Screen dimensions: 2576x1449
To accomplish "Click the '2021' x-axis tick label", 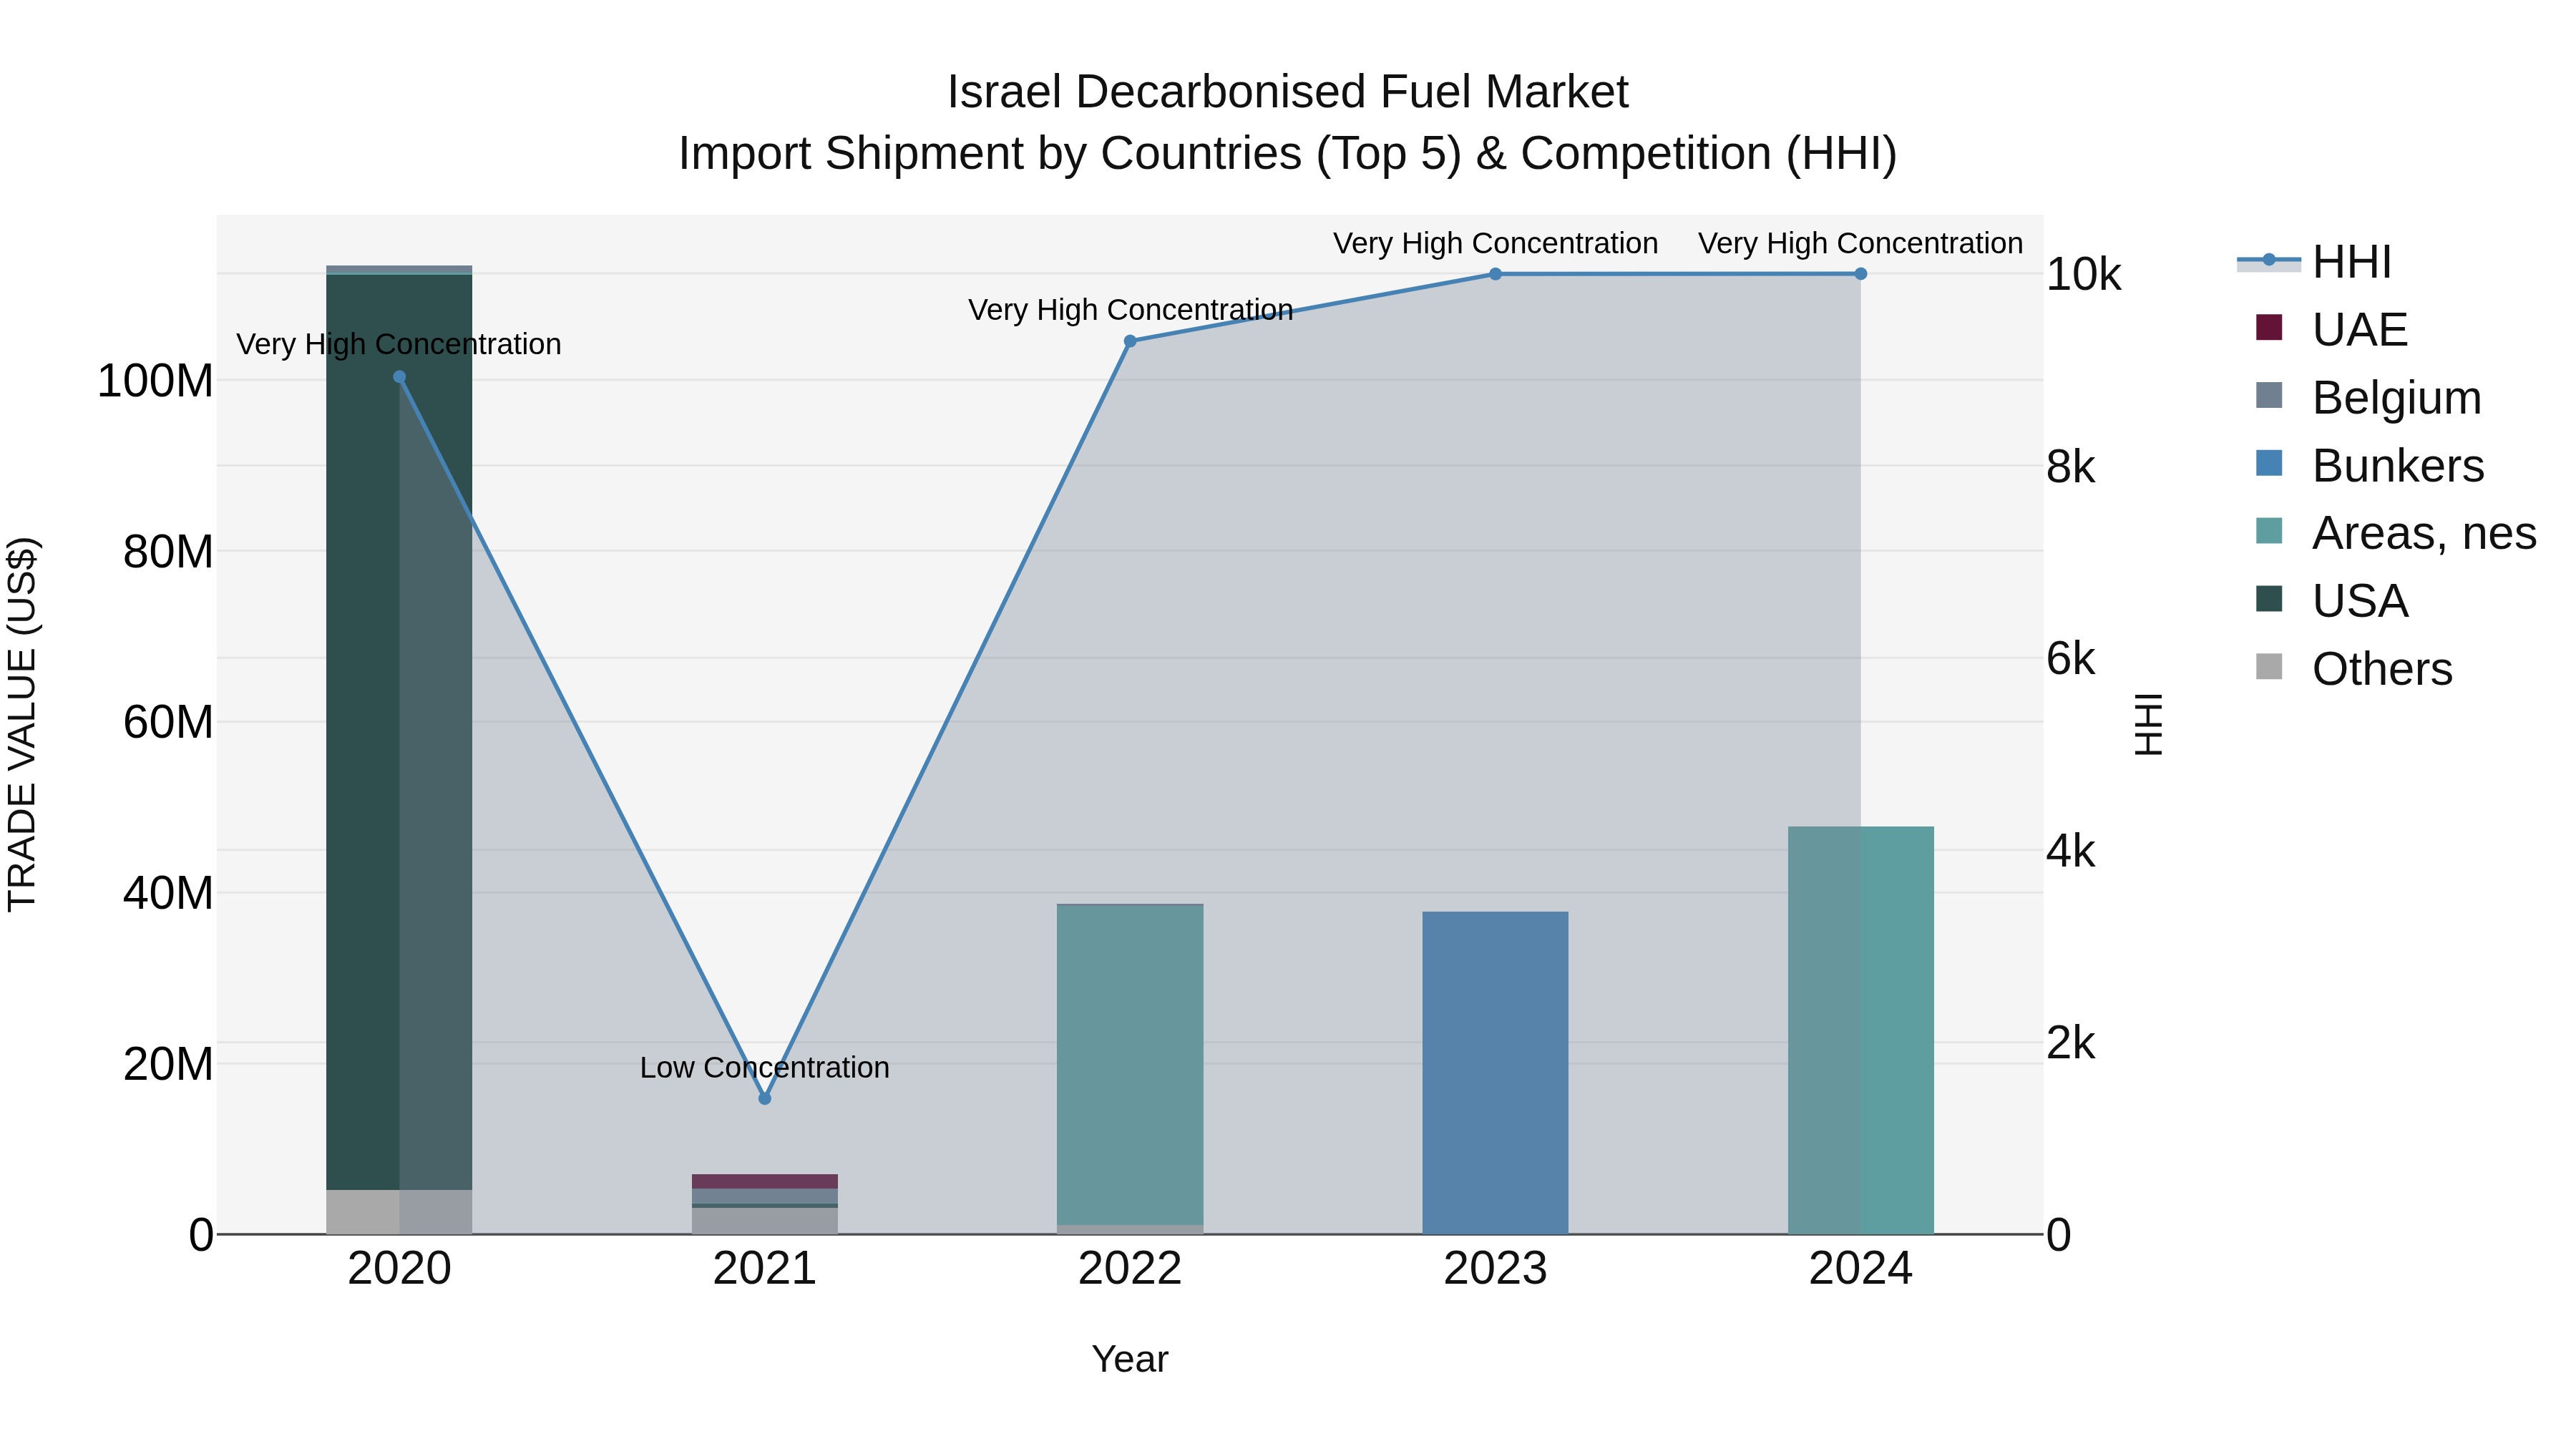I will pos(765,1269).
